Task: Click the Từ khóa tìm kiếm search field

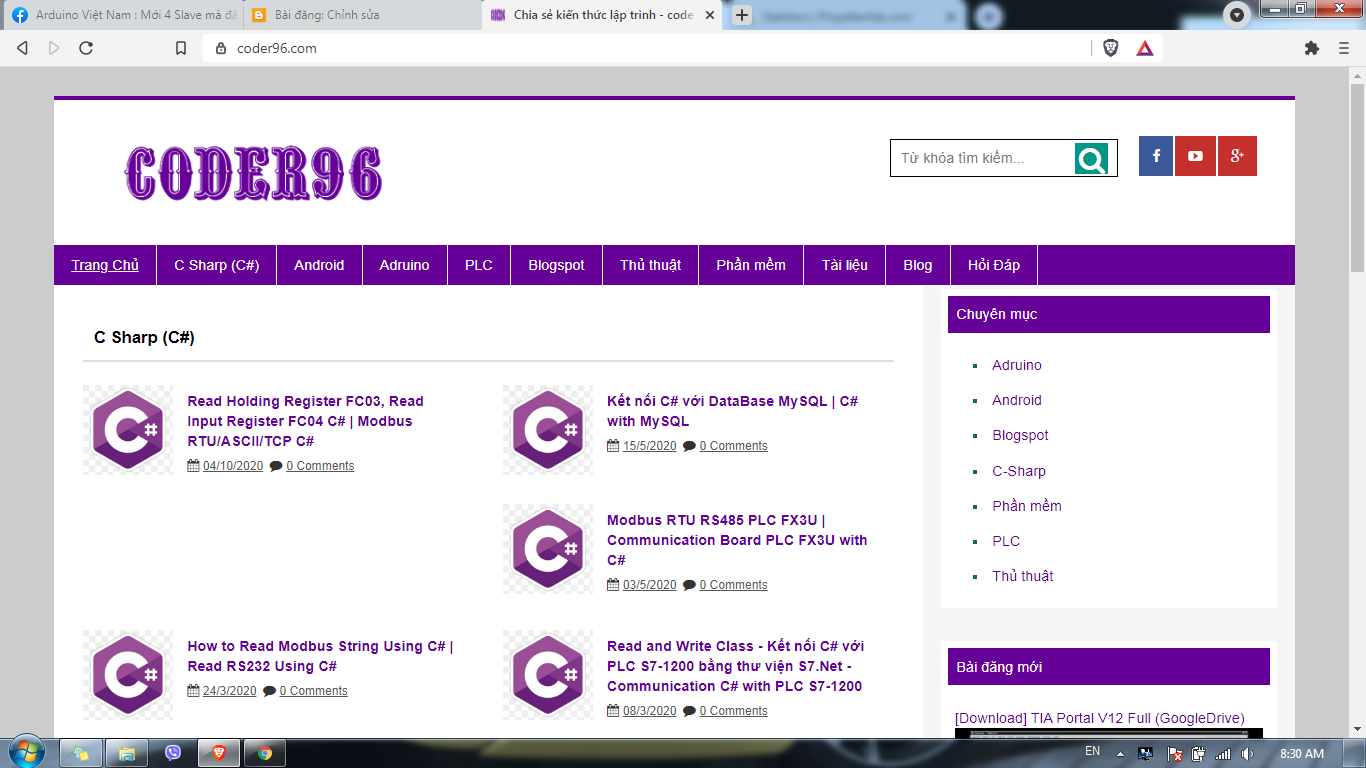Action: click(x=983, y=158)
